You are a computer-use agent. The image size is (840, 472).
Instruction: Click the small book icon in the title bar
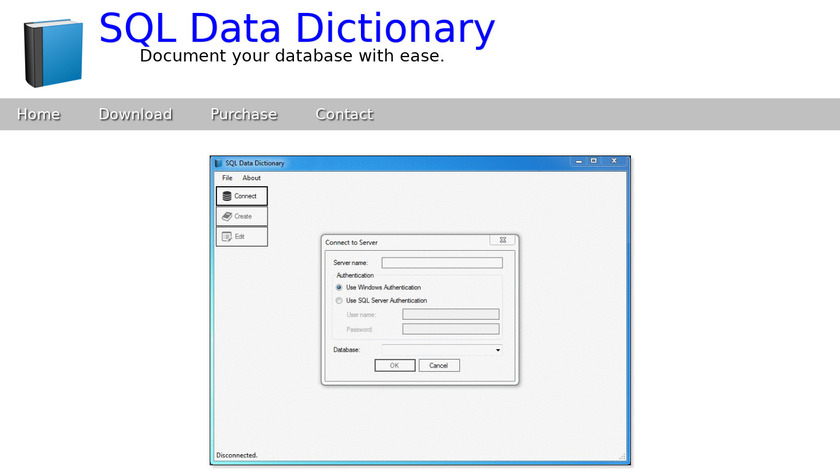pyautogui.click(x=218, y=163)
